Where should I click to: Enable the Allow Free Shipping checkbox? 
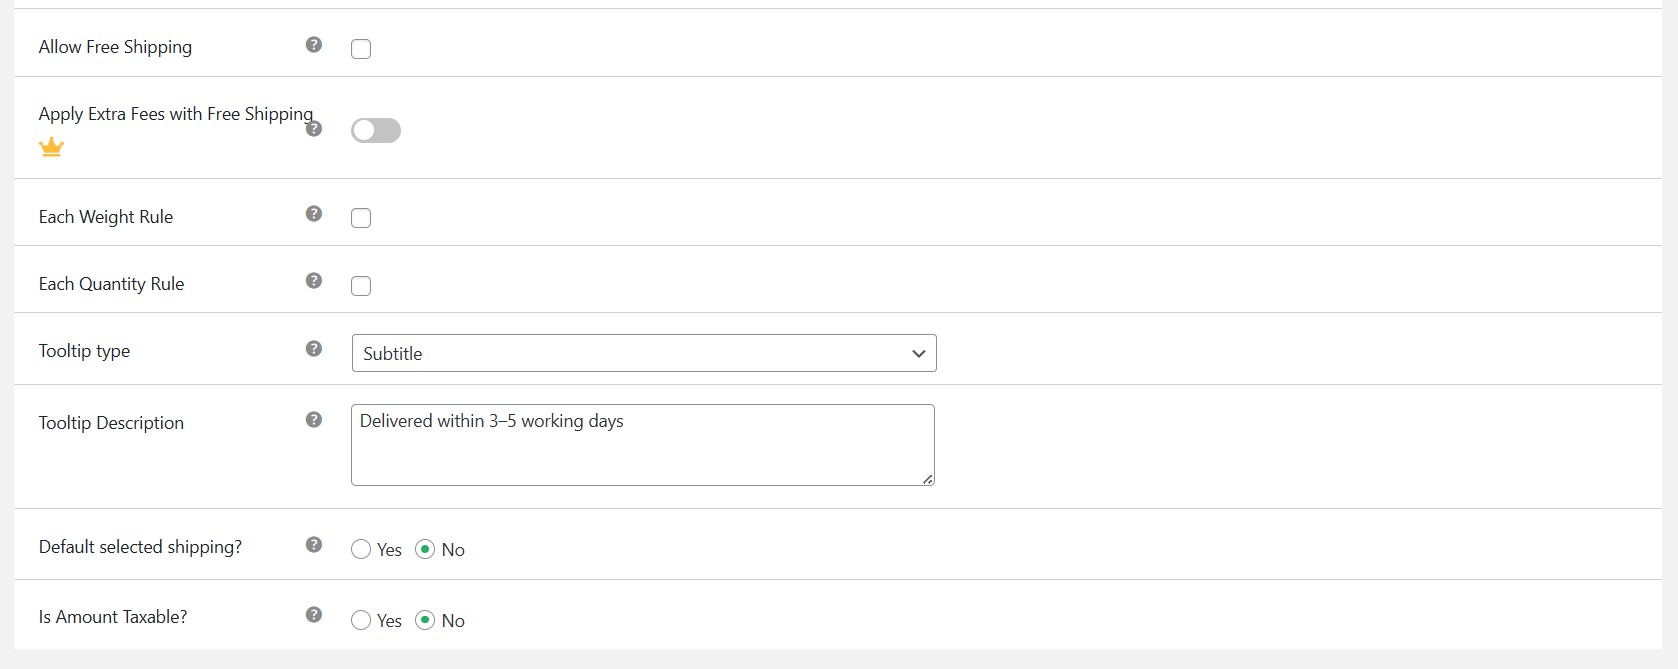[360, 48]
